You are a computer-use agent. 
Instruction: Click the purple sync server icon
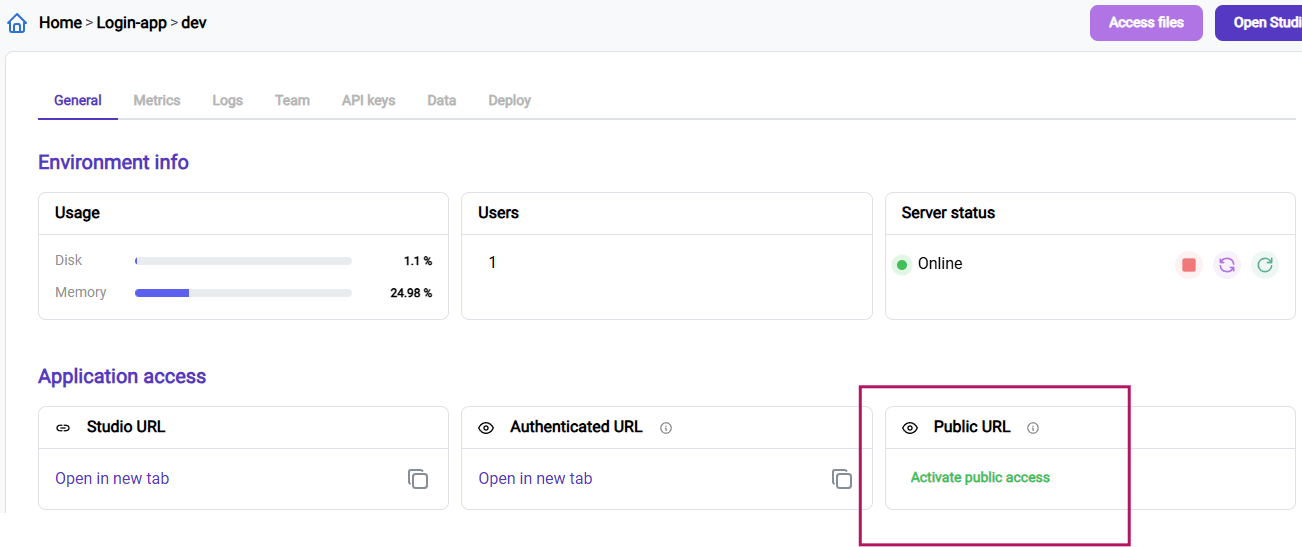[1227, 265]
